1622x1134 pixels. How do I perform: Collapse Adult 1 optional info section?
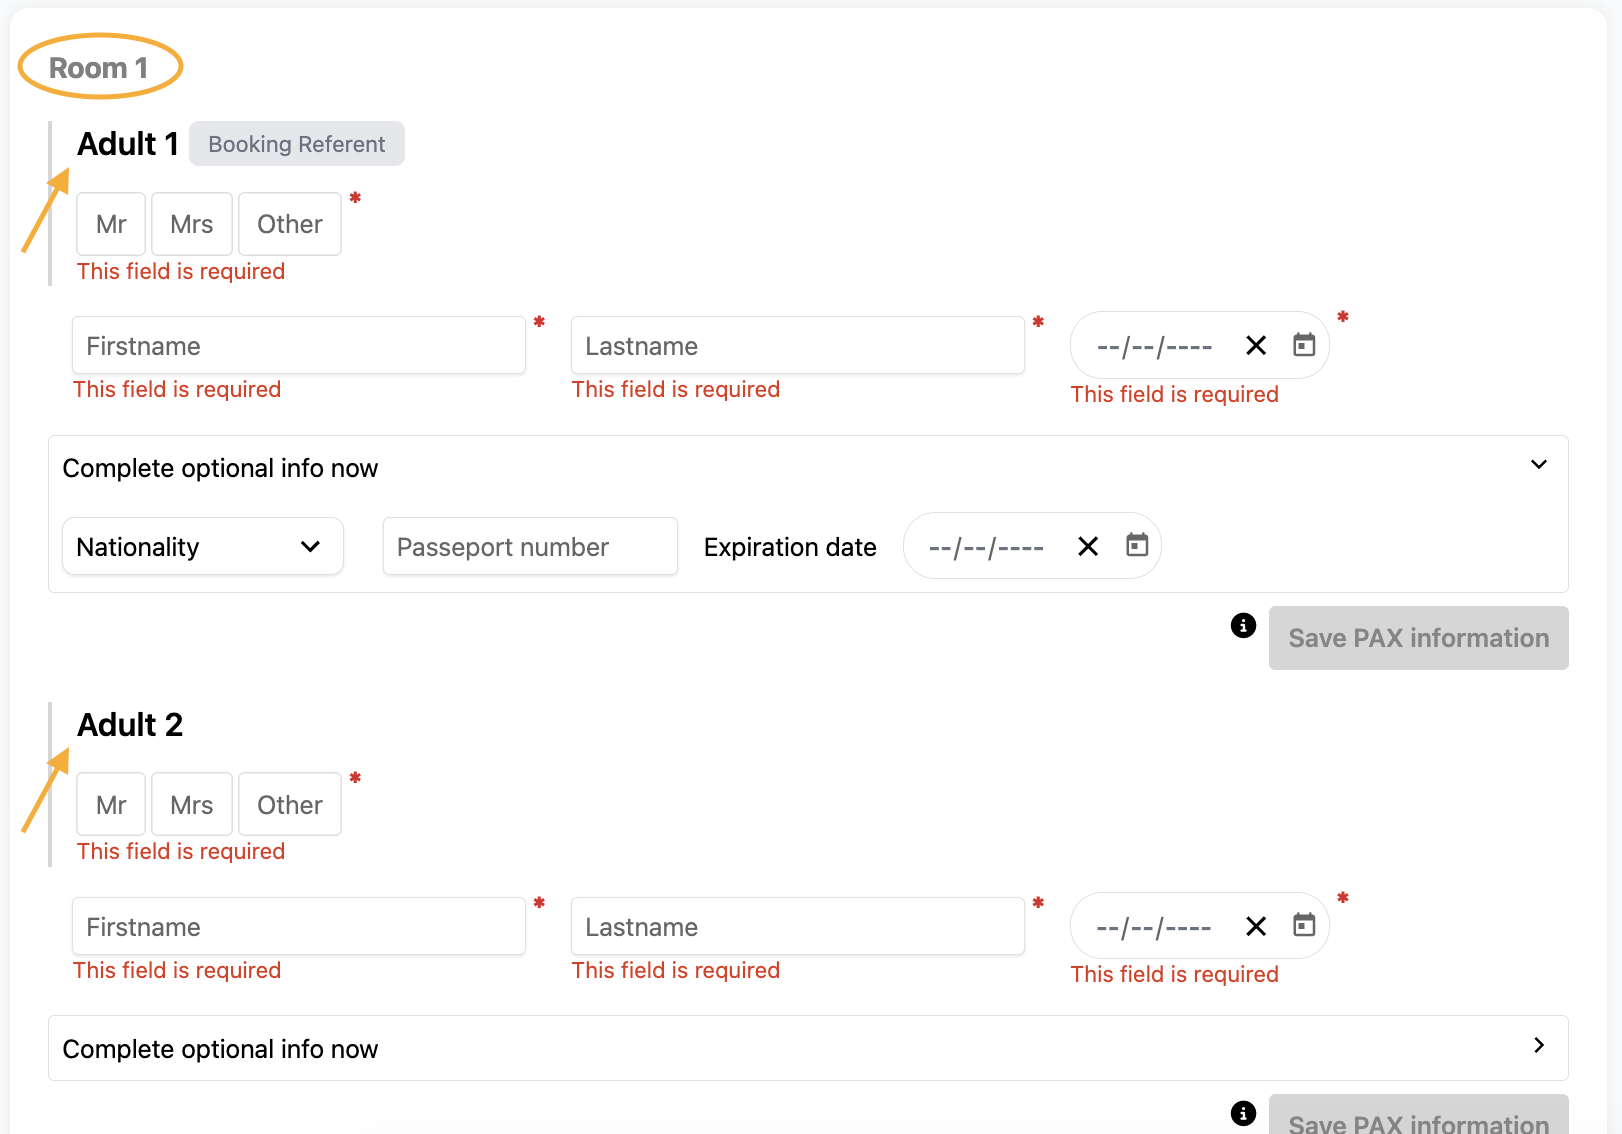tap(1538, 465)
